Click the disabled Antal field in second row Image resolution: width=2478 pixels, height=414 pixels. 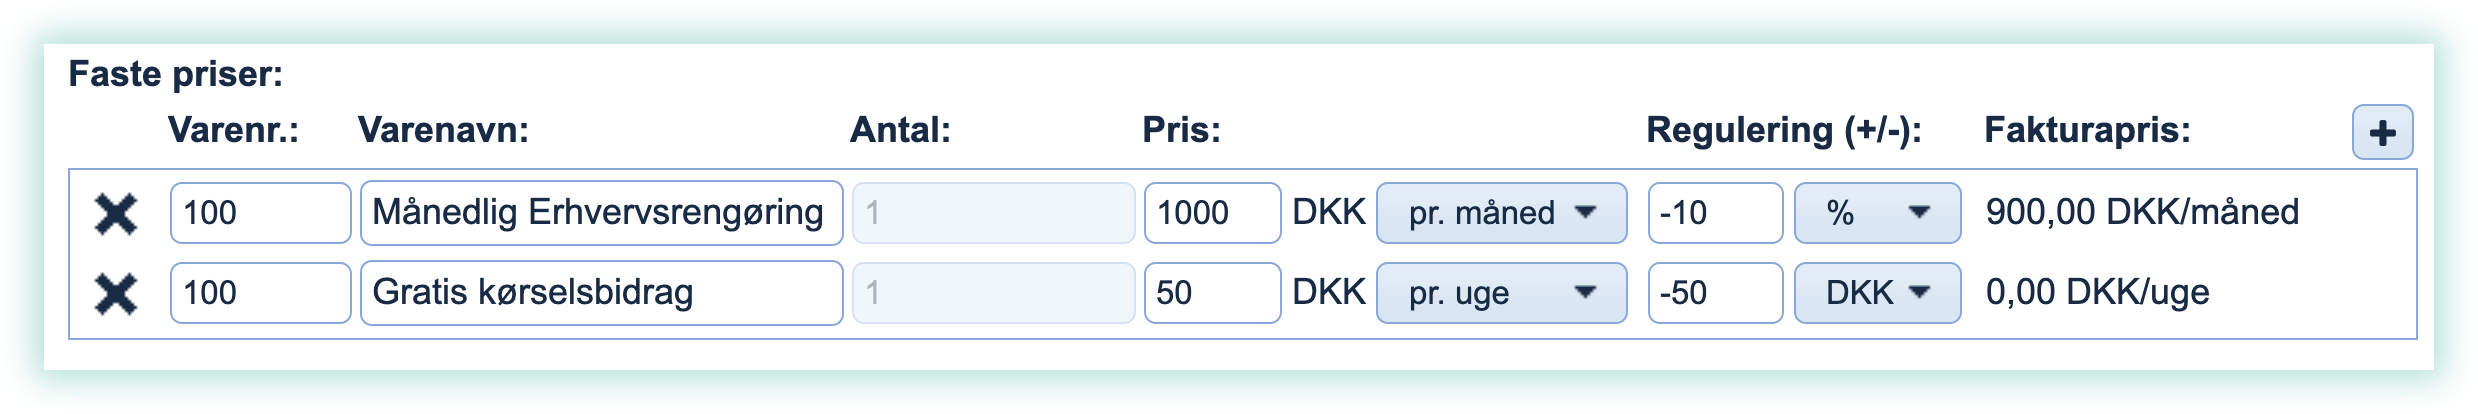click(x=993, y=293)
